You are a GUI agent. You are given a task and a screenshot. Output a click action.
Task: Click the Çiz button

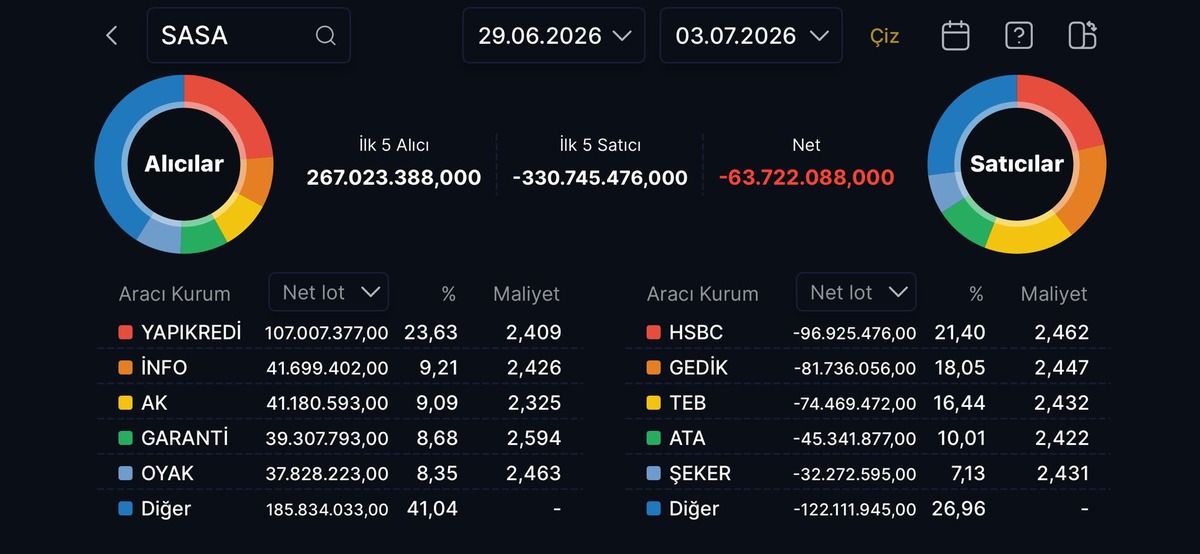pos(884,36)
